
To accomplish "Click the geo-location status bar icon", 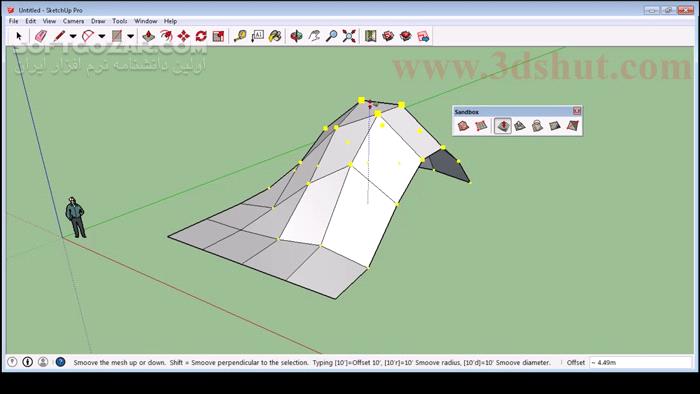I will (12, 362).
